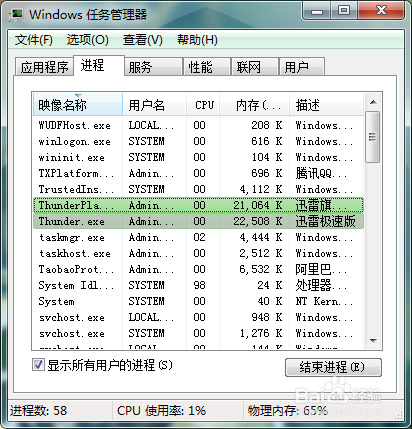Screen dimensions: 412x429
Task: Click the 98 CPU value for System Idle
Action: pyautogui.click(x=199, y=285)
